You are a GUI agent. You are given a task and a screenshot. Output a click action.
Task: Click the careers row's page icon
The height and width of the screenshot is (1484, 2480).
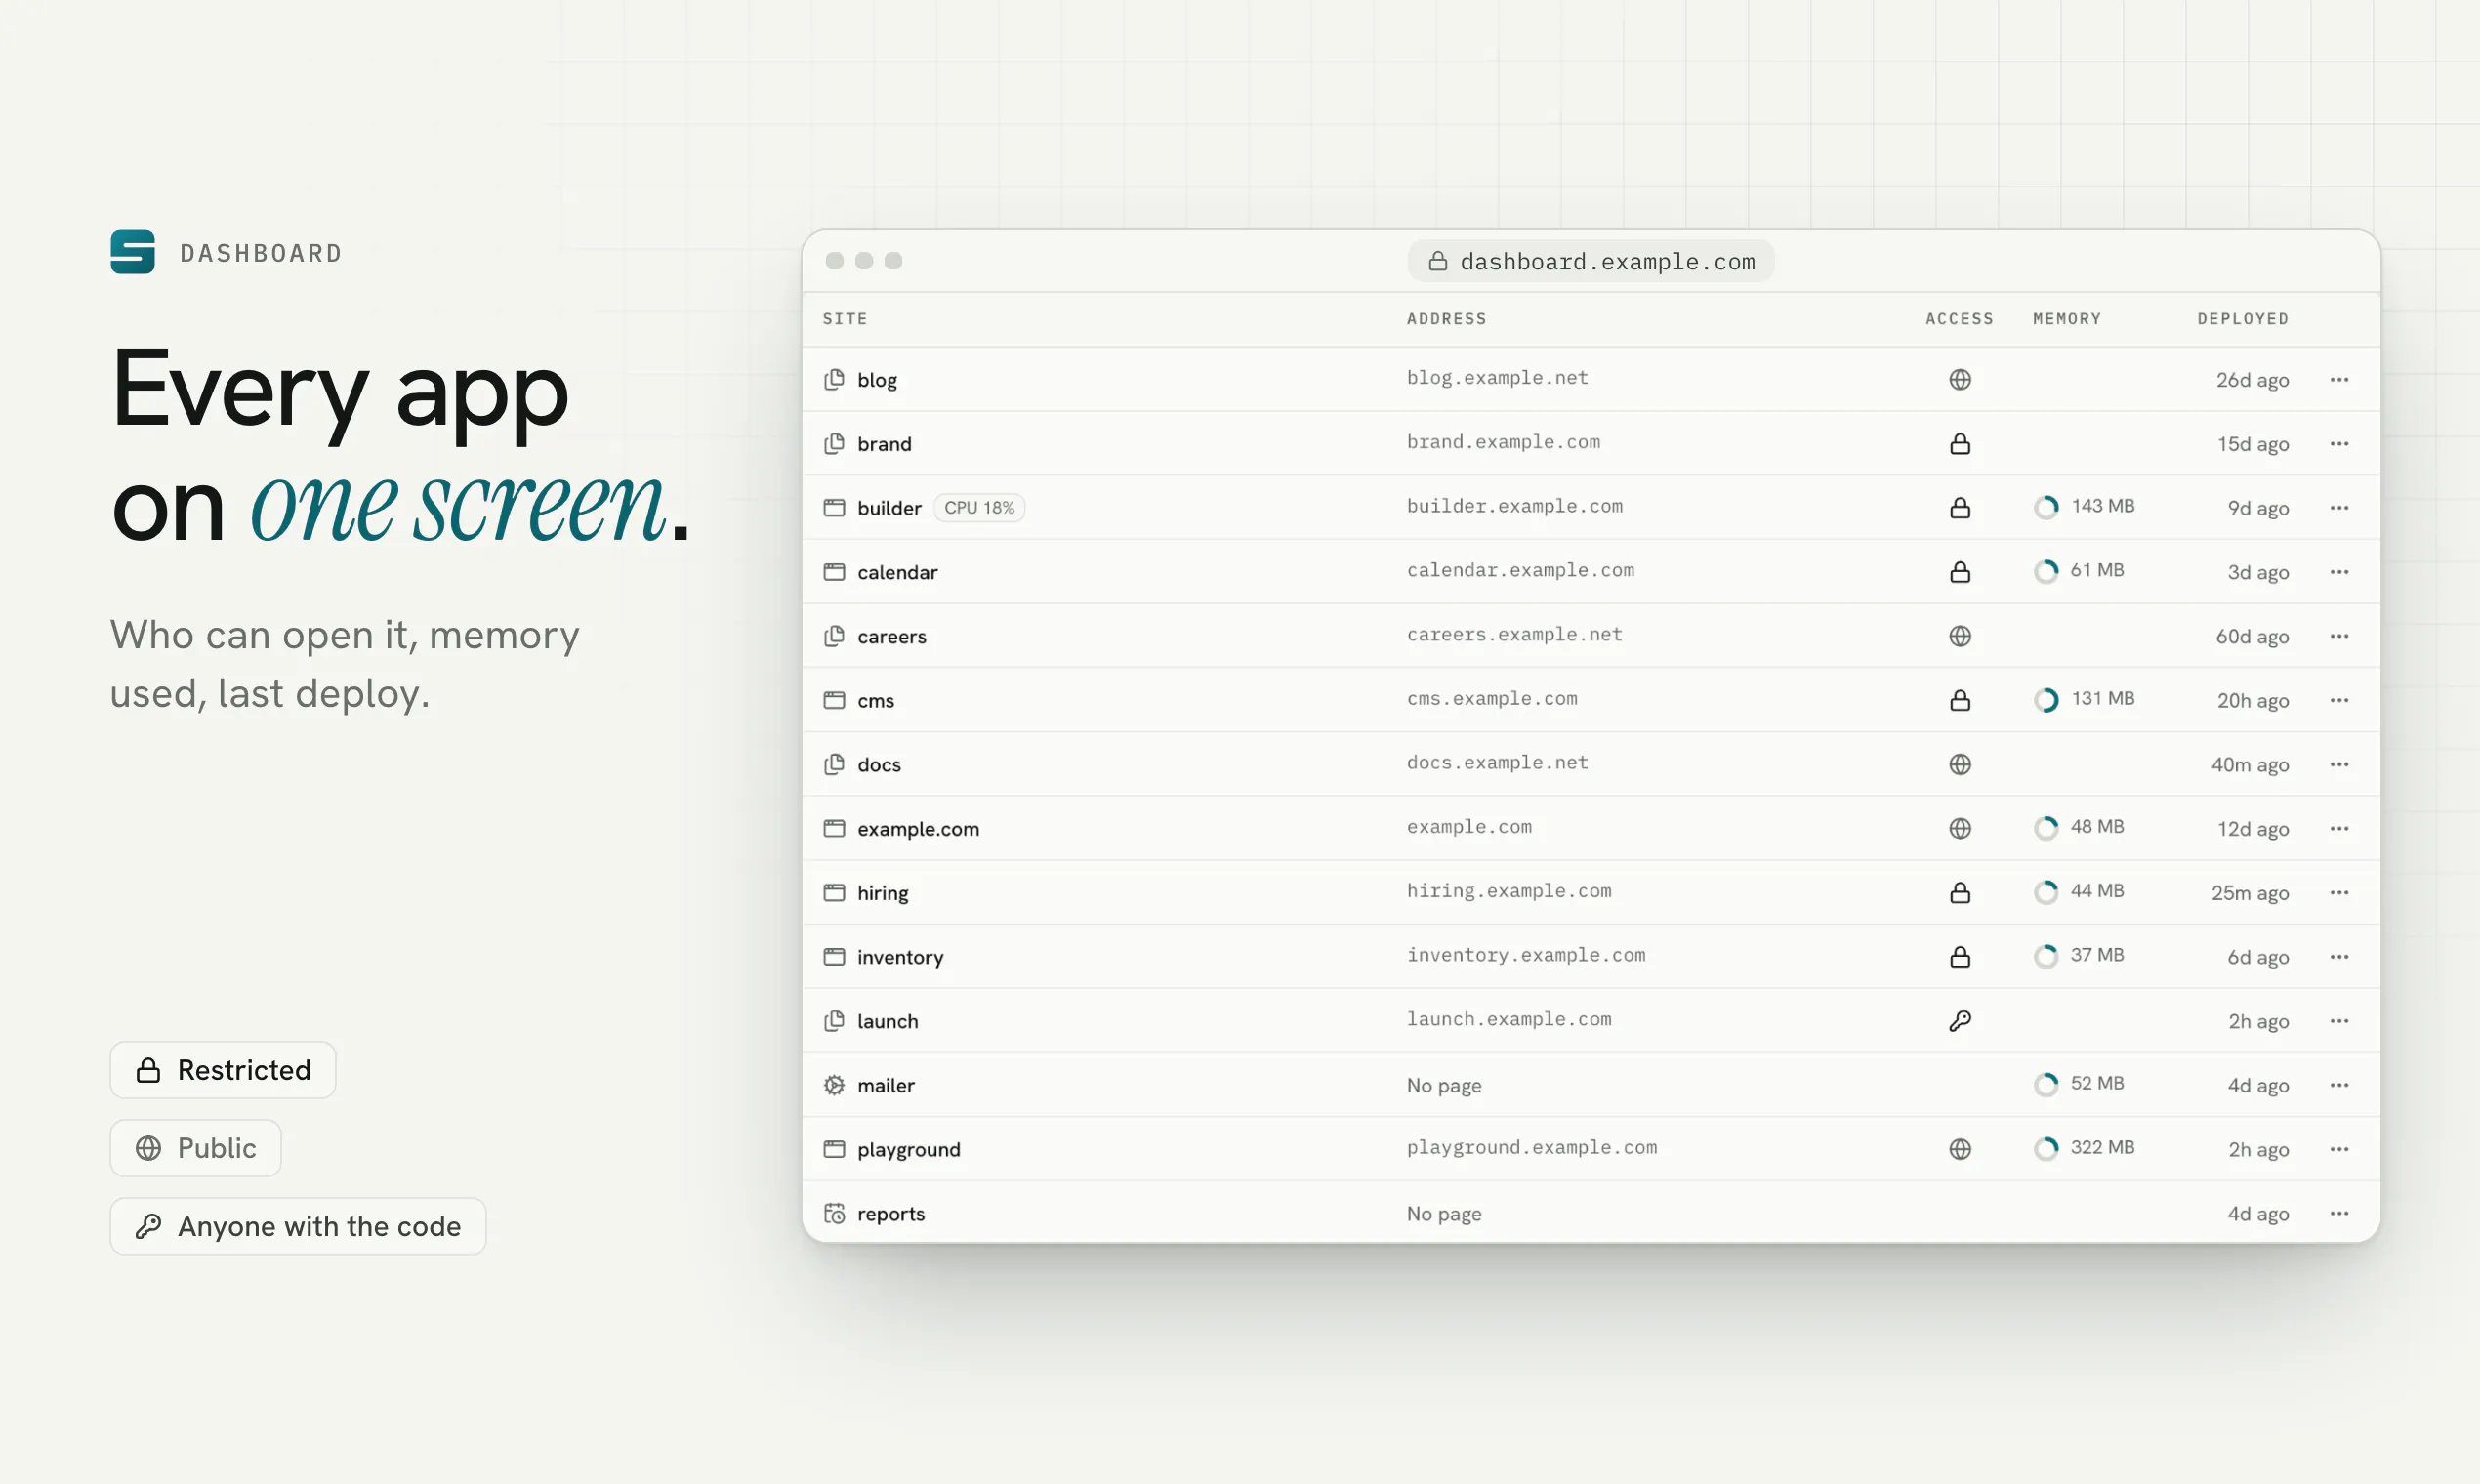click(834, 636)
